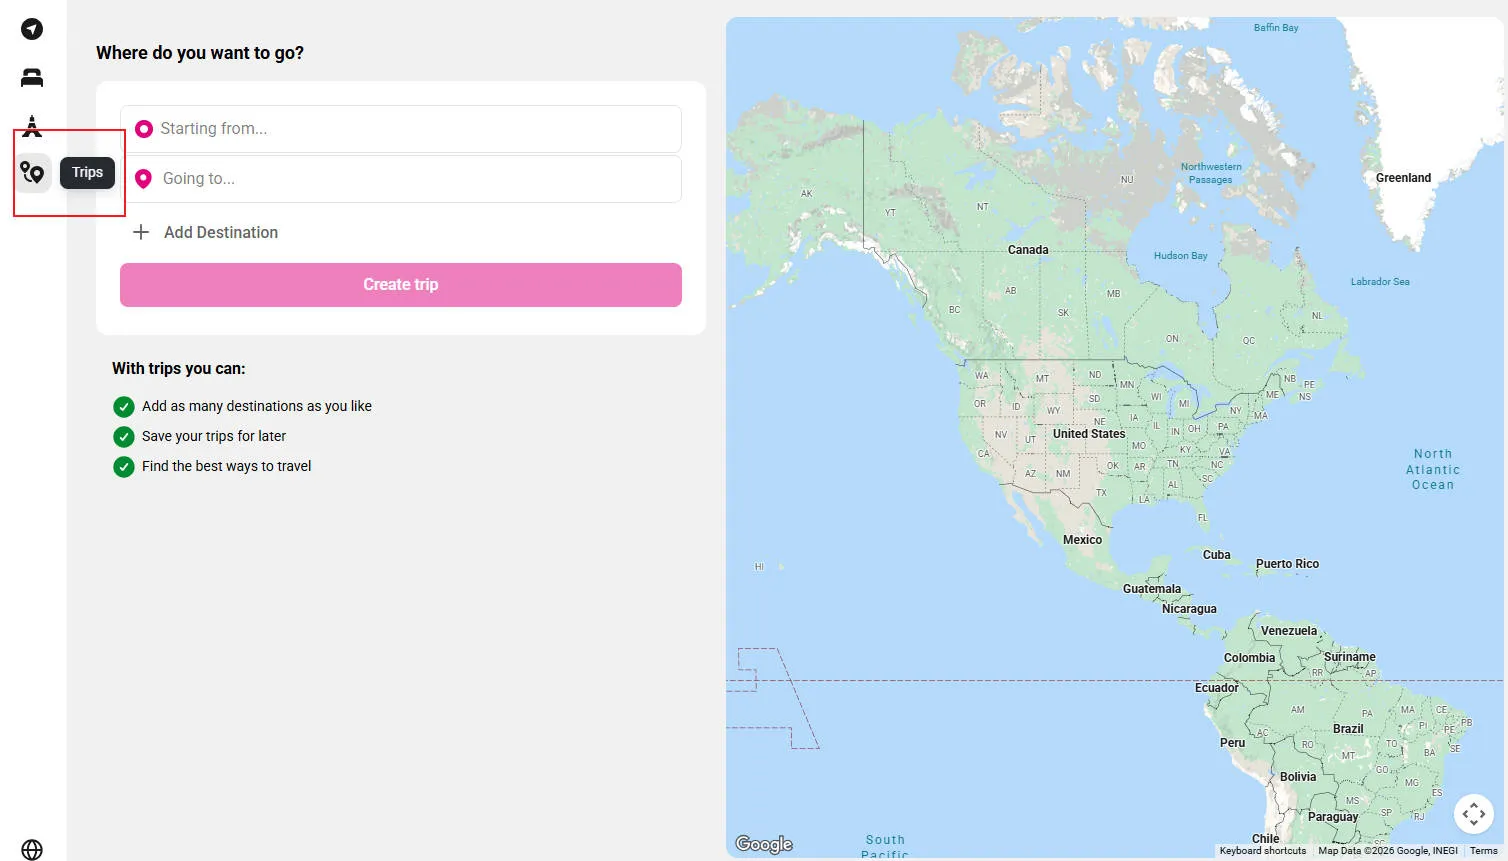Click the map camera controls button
The height and width of the screenshot is (861, 1508).
pos(1473,814)
